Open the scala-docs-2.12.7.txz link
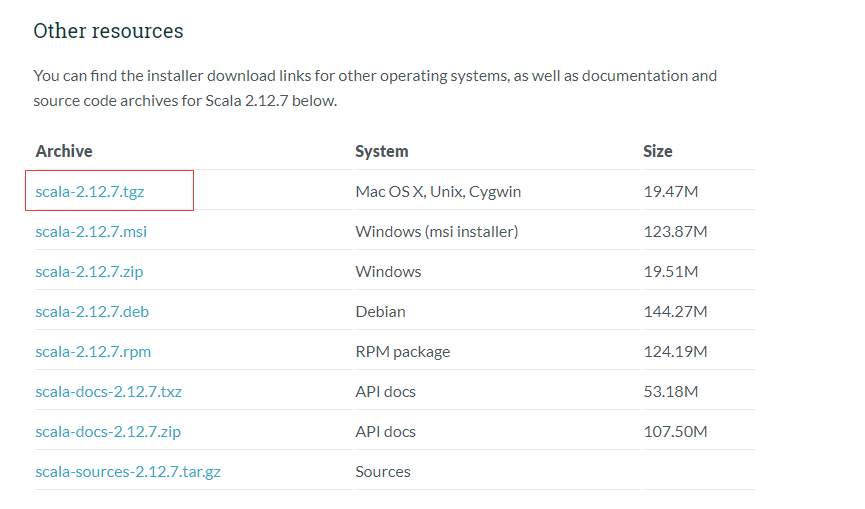865x509 pixels. (108, 391)
